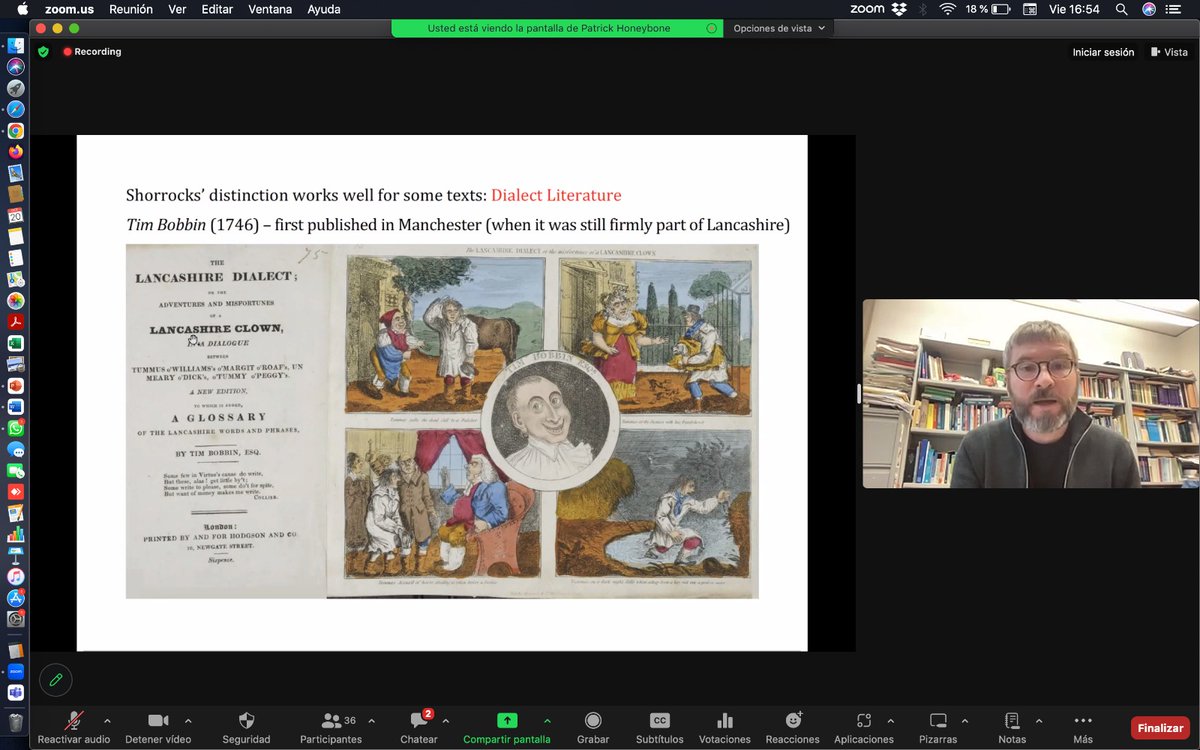1200x750 pixels.
Task: Expand the arrow beside Chatear
Action: [x=446, y=720]
